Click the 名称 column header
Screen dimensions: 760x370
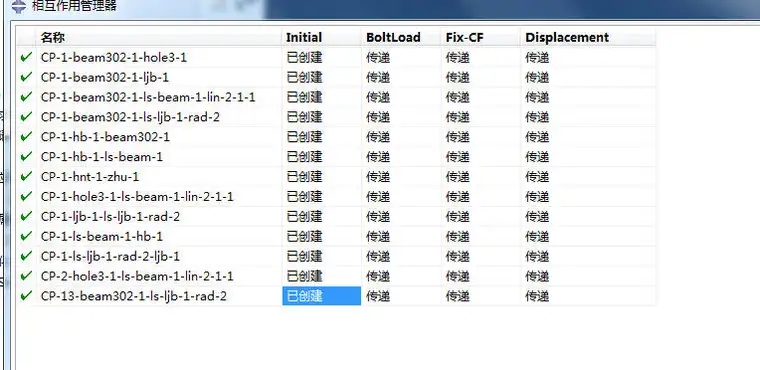click(x=158, y=37)
